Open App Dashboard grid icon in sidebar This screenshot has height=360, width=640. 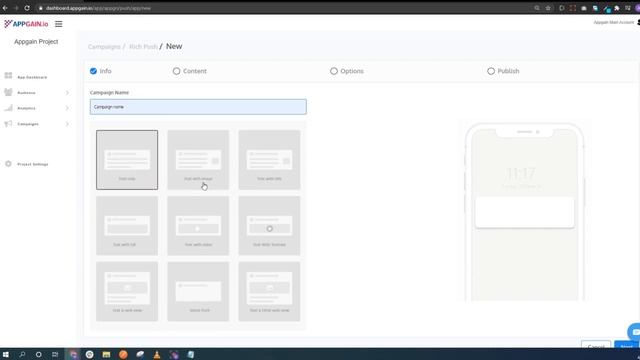coord(8,76)
